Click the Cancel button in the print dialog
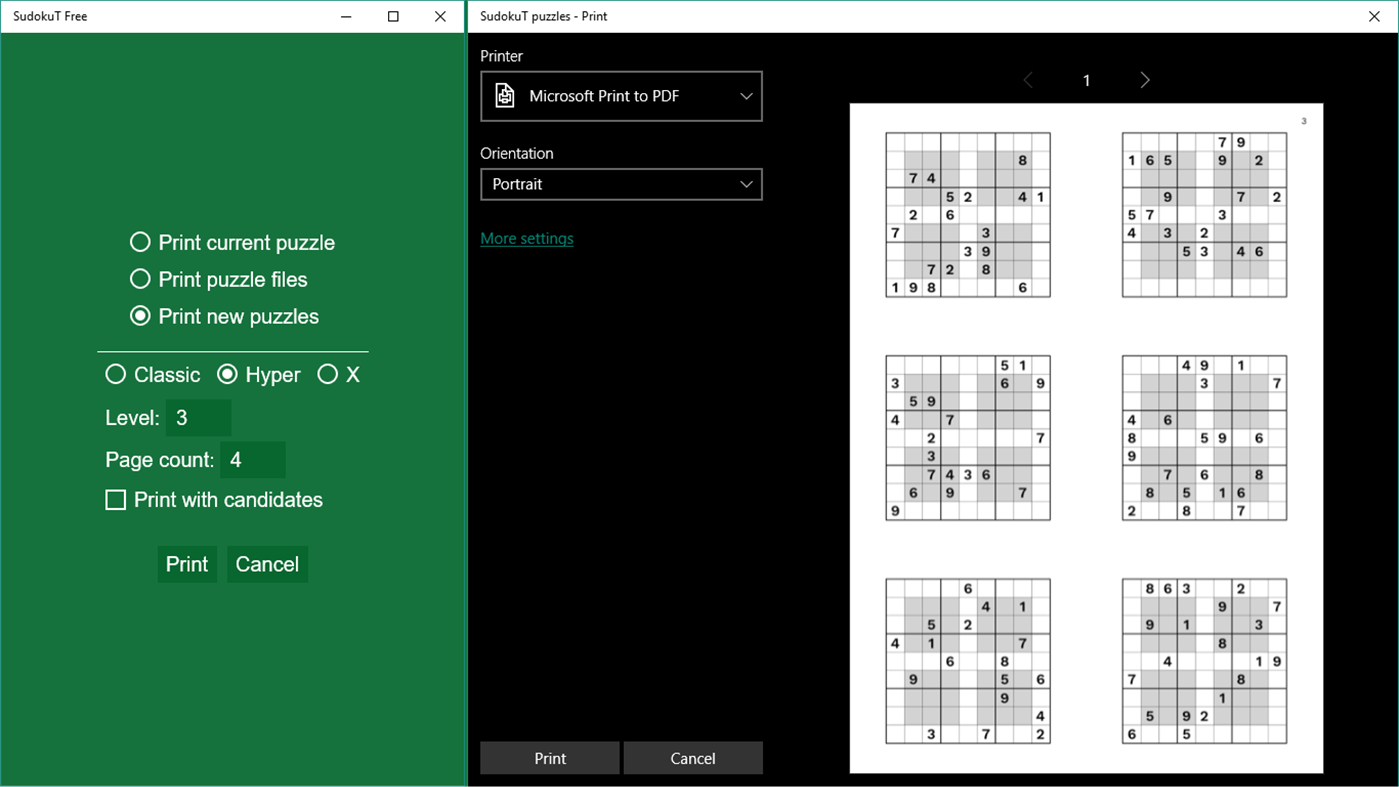The image size is (1399, 787). (693, 757)
